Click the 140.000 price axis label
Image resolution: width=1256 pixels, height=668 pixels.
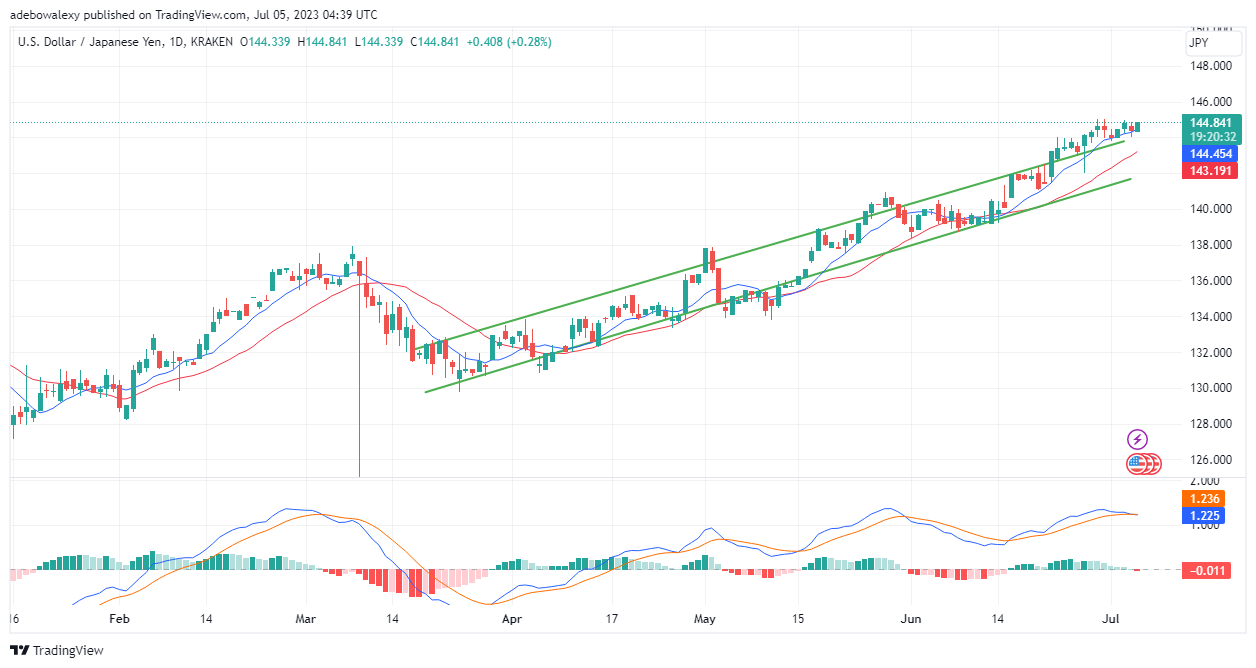click(x=1210, y=209)
